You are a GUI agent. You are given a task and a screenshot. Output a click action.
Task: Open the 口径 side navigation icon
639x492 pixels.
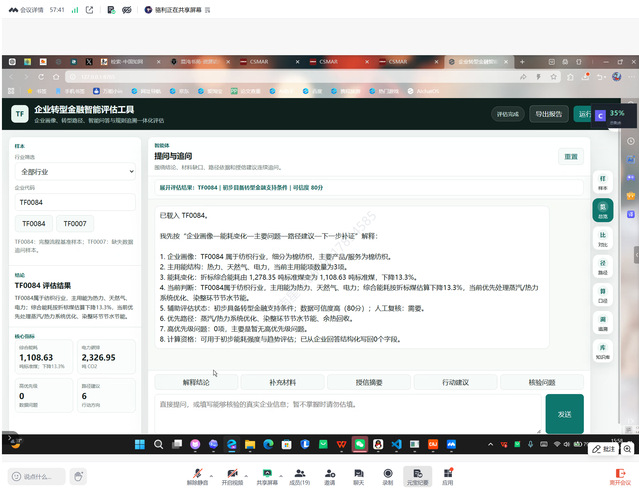tap(603, 295)
